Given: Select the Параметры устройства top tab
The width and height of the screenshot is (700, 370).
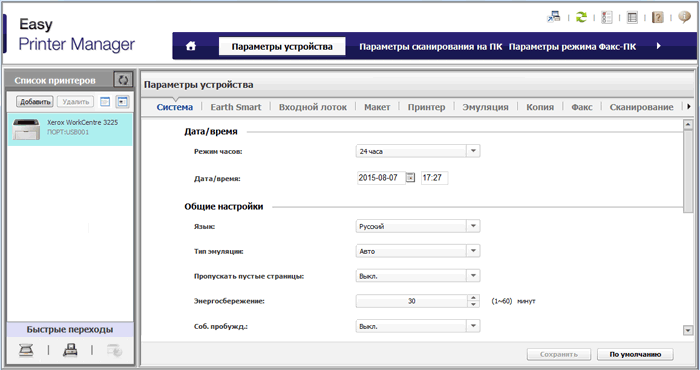Looking at the screenshot, I should click(x=282, y=46).
